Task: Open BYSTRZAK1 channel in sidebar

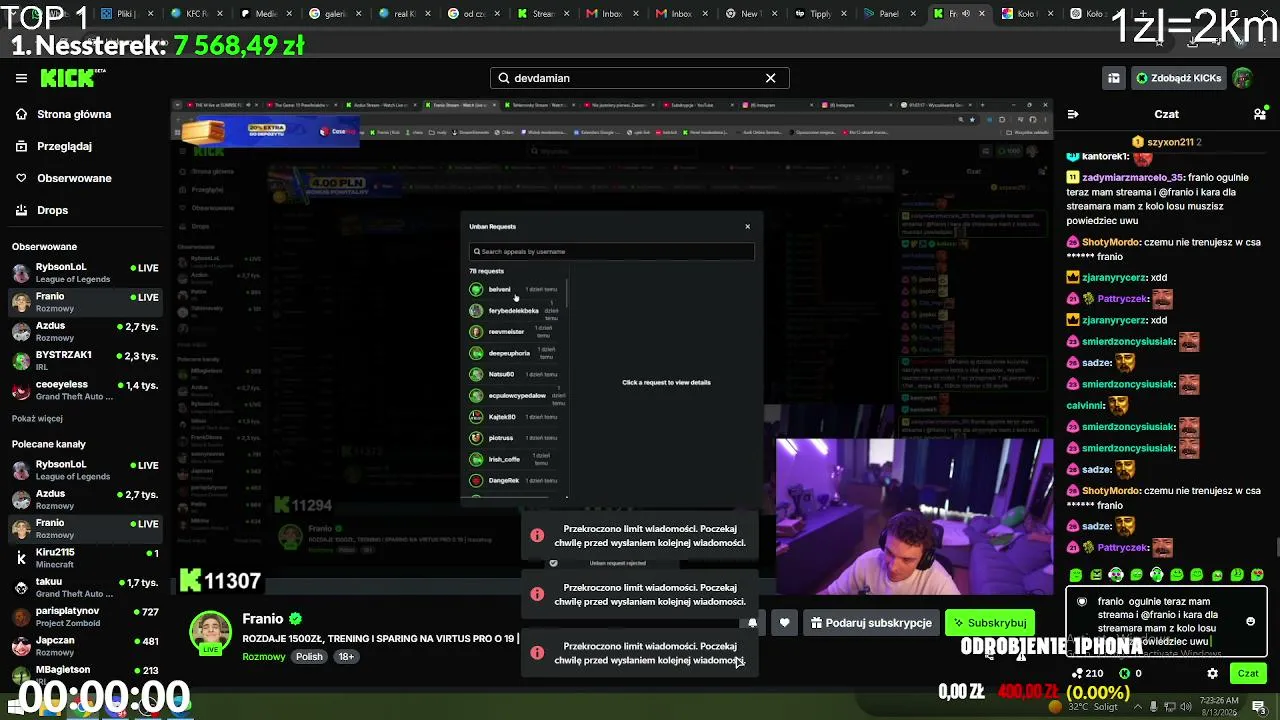Action: (84, 360)
